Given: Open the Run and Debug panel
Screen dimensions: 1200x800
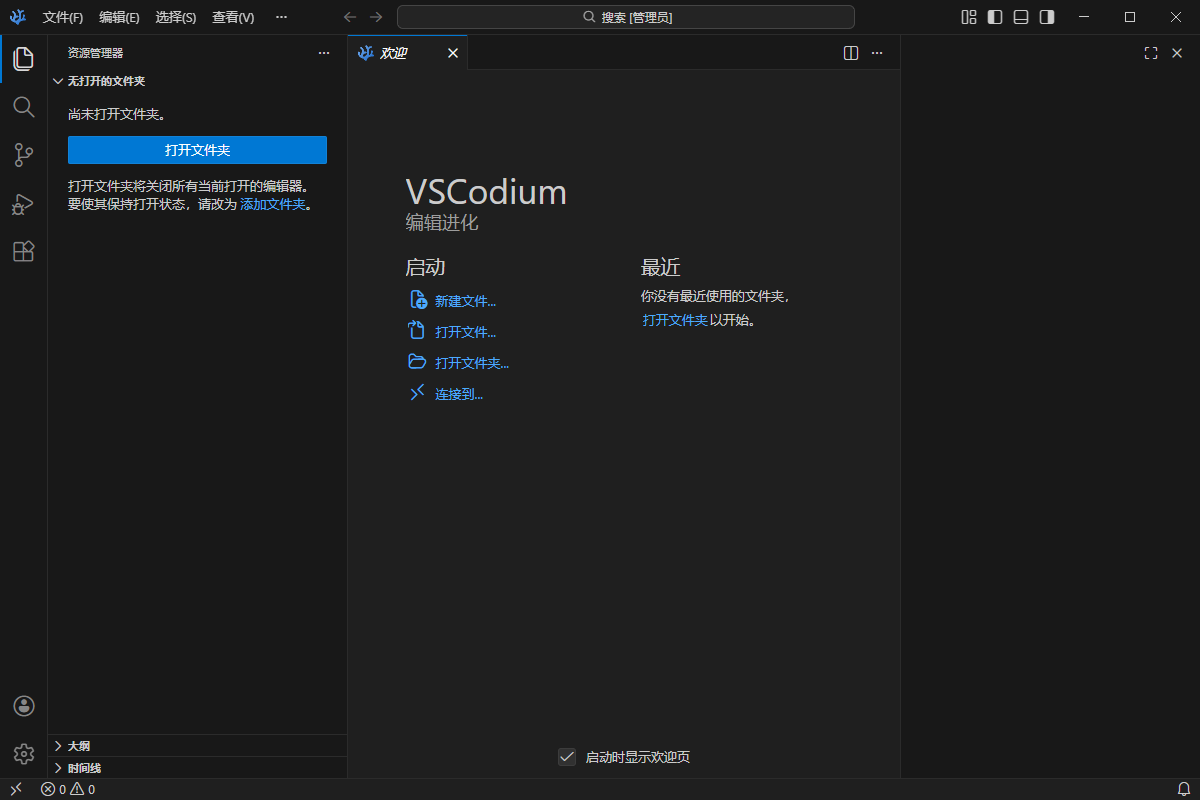Looking at the screenshot, I should 23,203.
